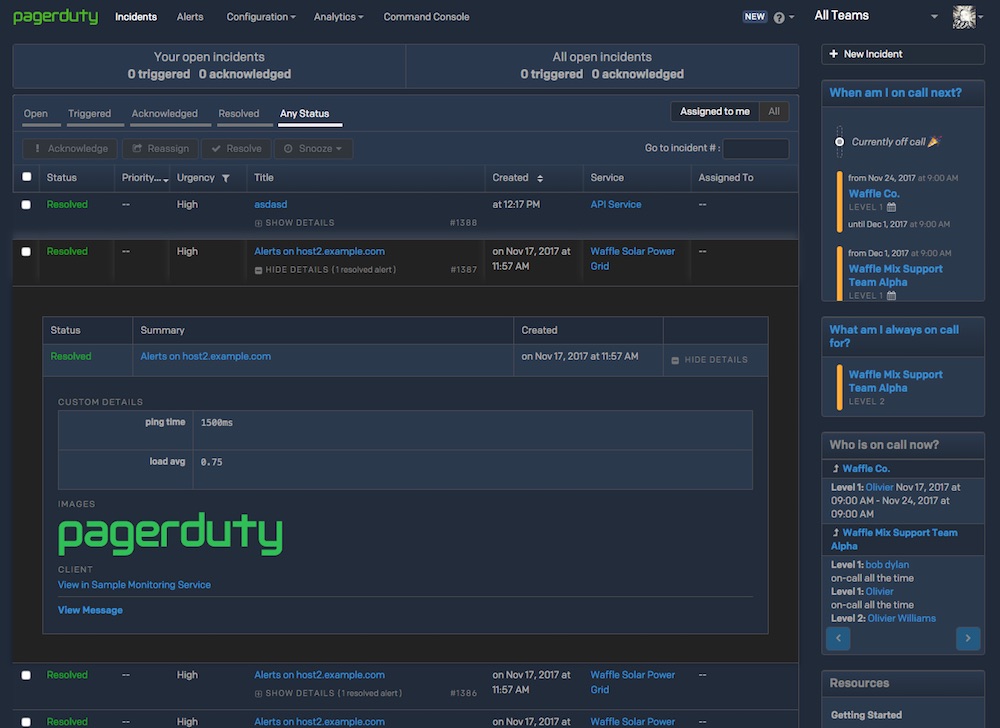
Task: Click escalation icon beside Waffle Mix Support Team Alpha
Action: click(x=835, y=532)
